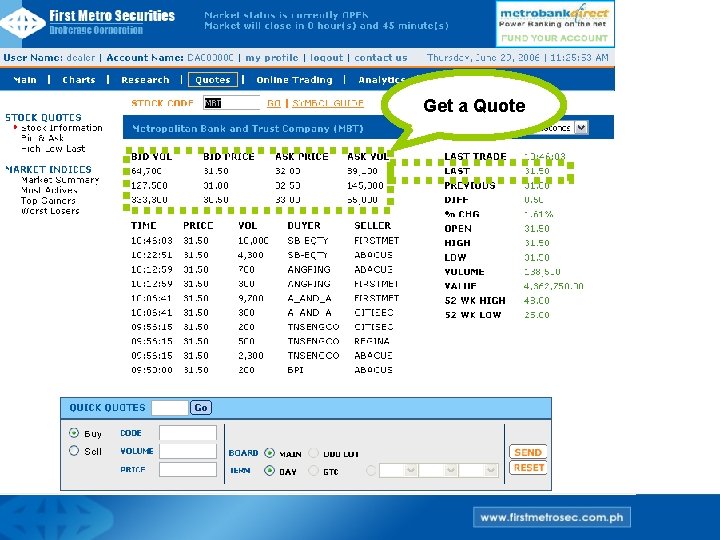Select the Buy radio button
This screenshot has height=540, width=720.
74,433
